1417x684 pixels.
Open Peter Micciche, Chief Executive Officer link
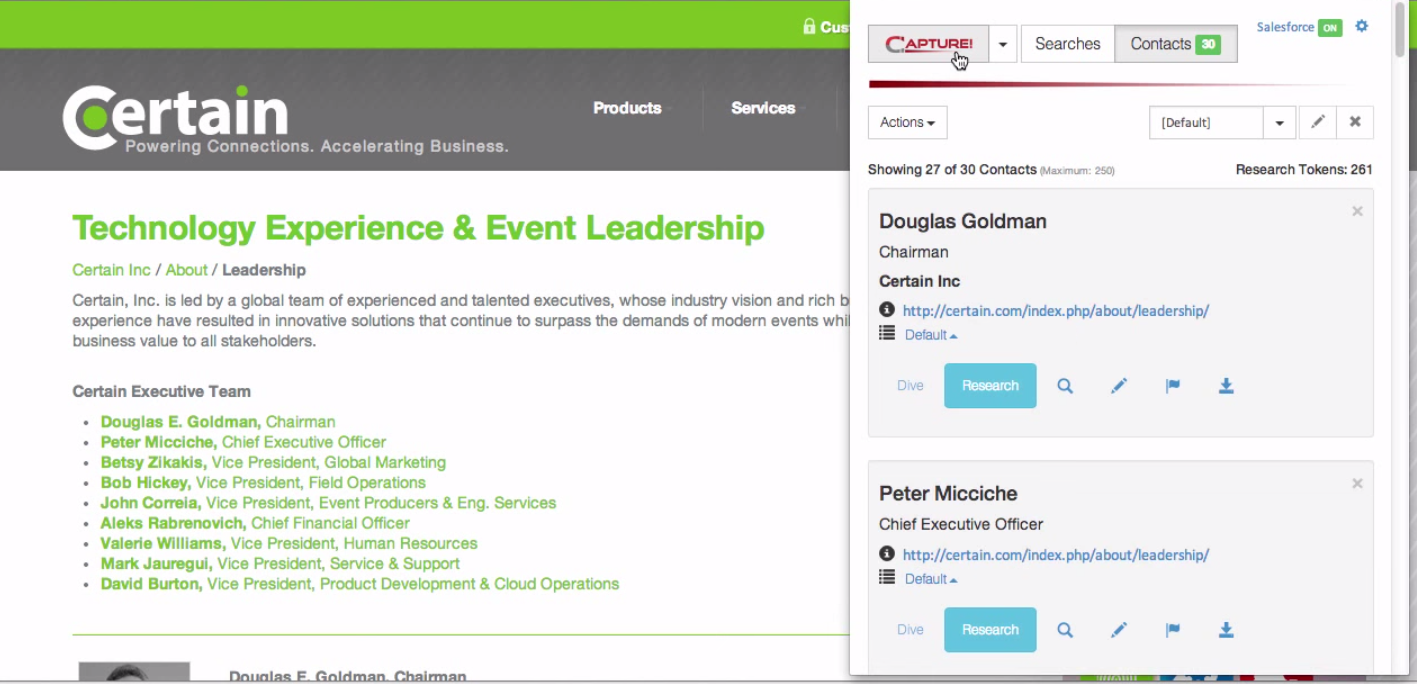click(x=243, y=442)
